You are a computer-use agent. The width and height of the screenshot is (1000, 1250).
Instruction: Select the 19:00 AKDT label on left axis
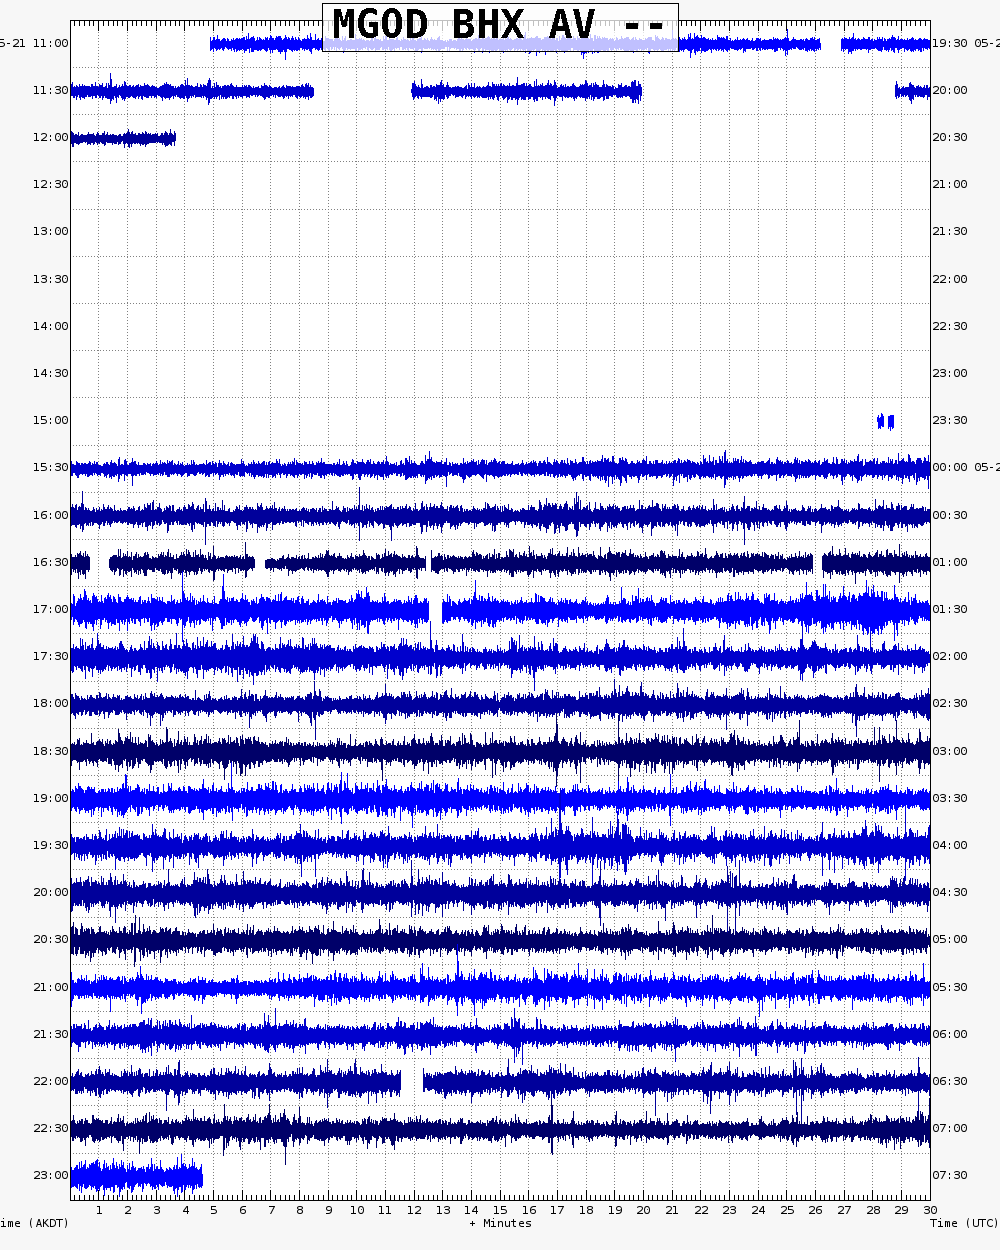[50, 798]
